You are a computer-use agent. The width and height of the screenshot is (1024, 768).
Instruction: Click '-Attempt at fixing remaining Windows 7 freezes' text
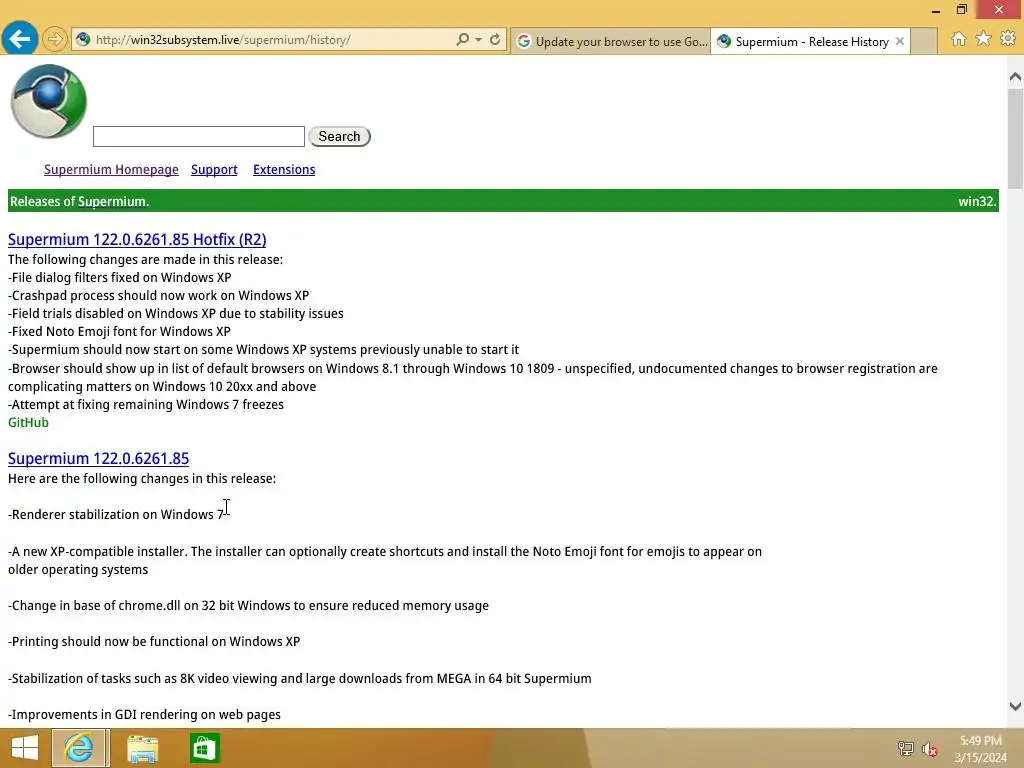[146, 405]
